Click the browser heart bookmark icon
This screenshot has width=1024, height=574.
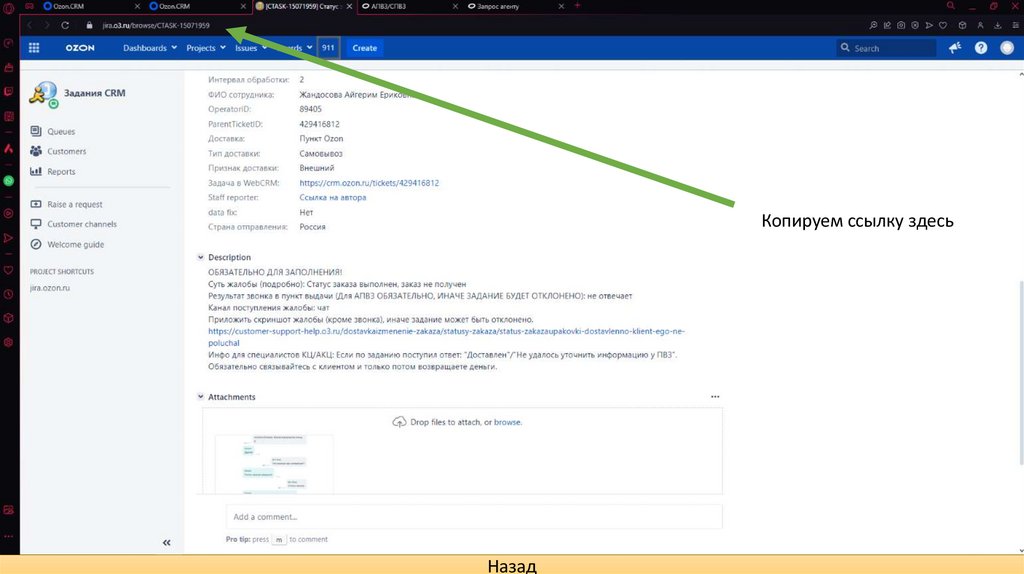(943, 25)
